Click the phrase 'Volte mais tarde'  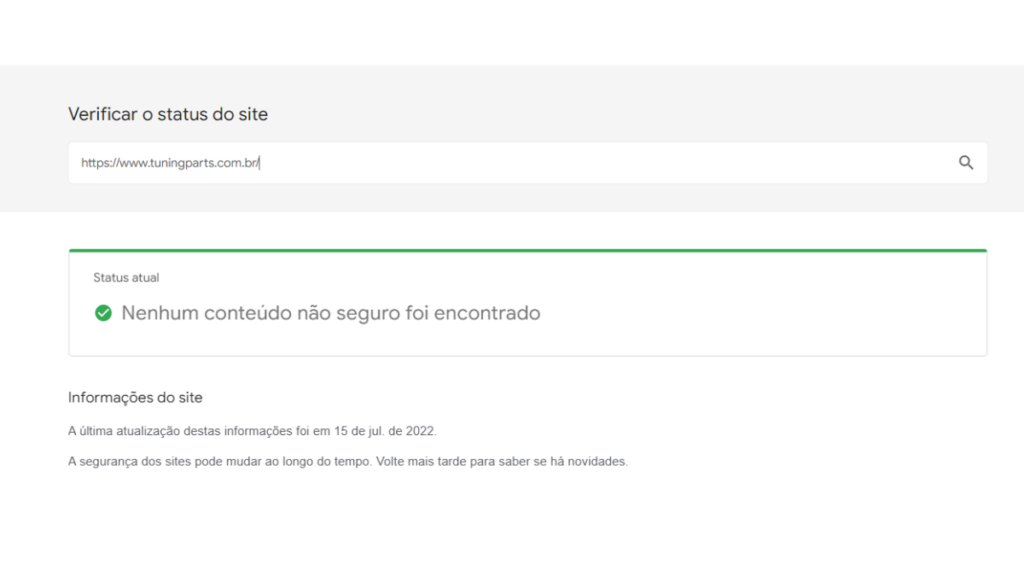pos(423,461)
